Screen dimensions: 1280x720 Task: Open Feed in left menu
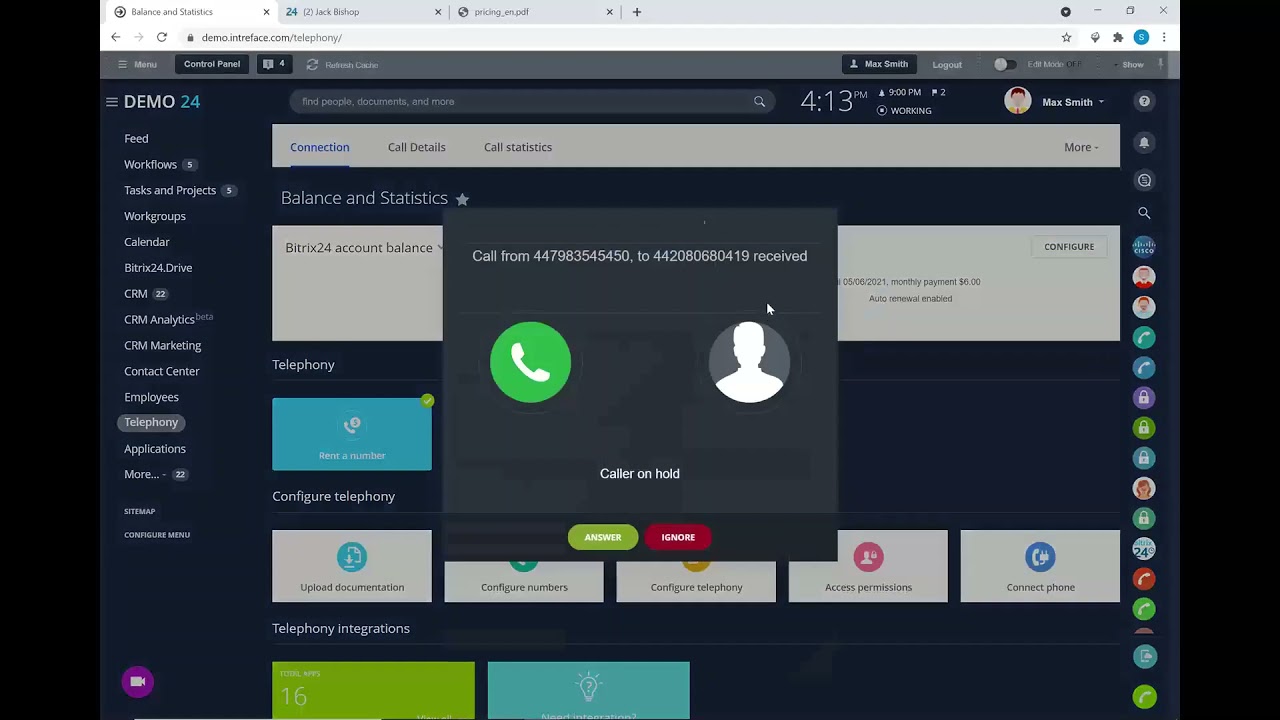click(136, 139)
